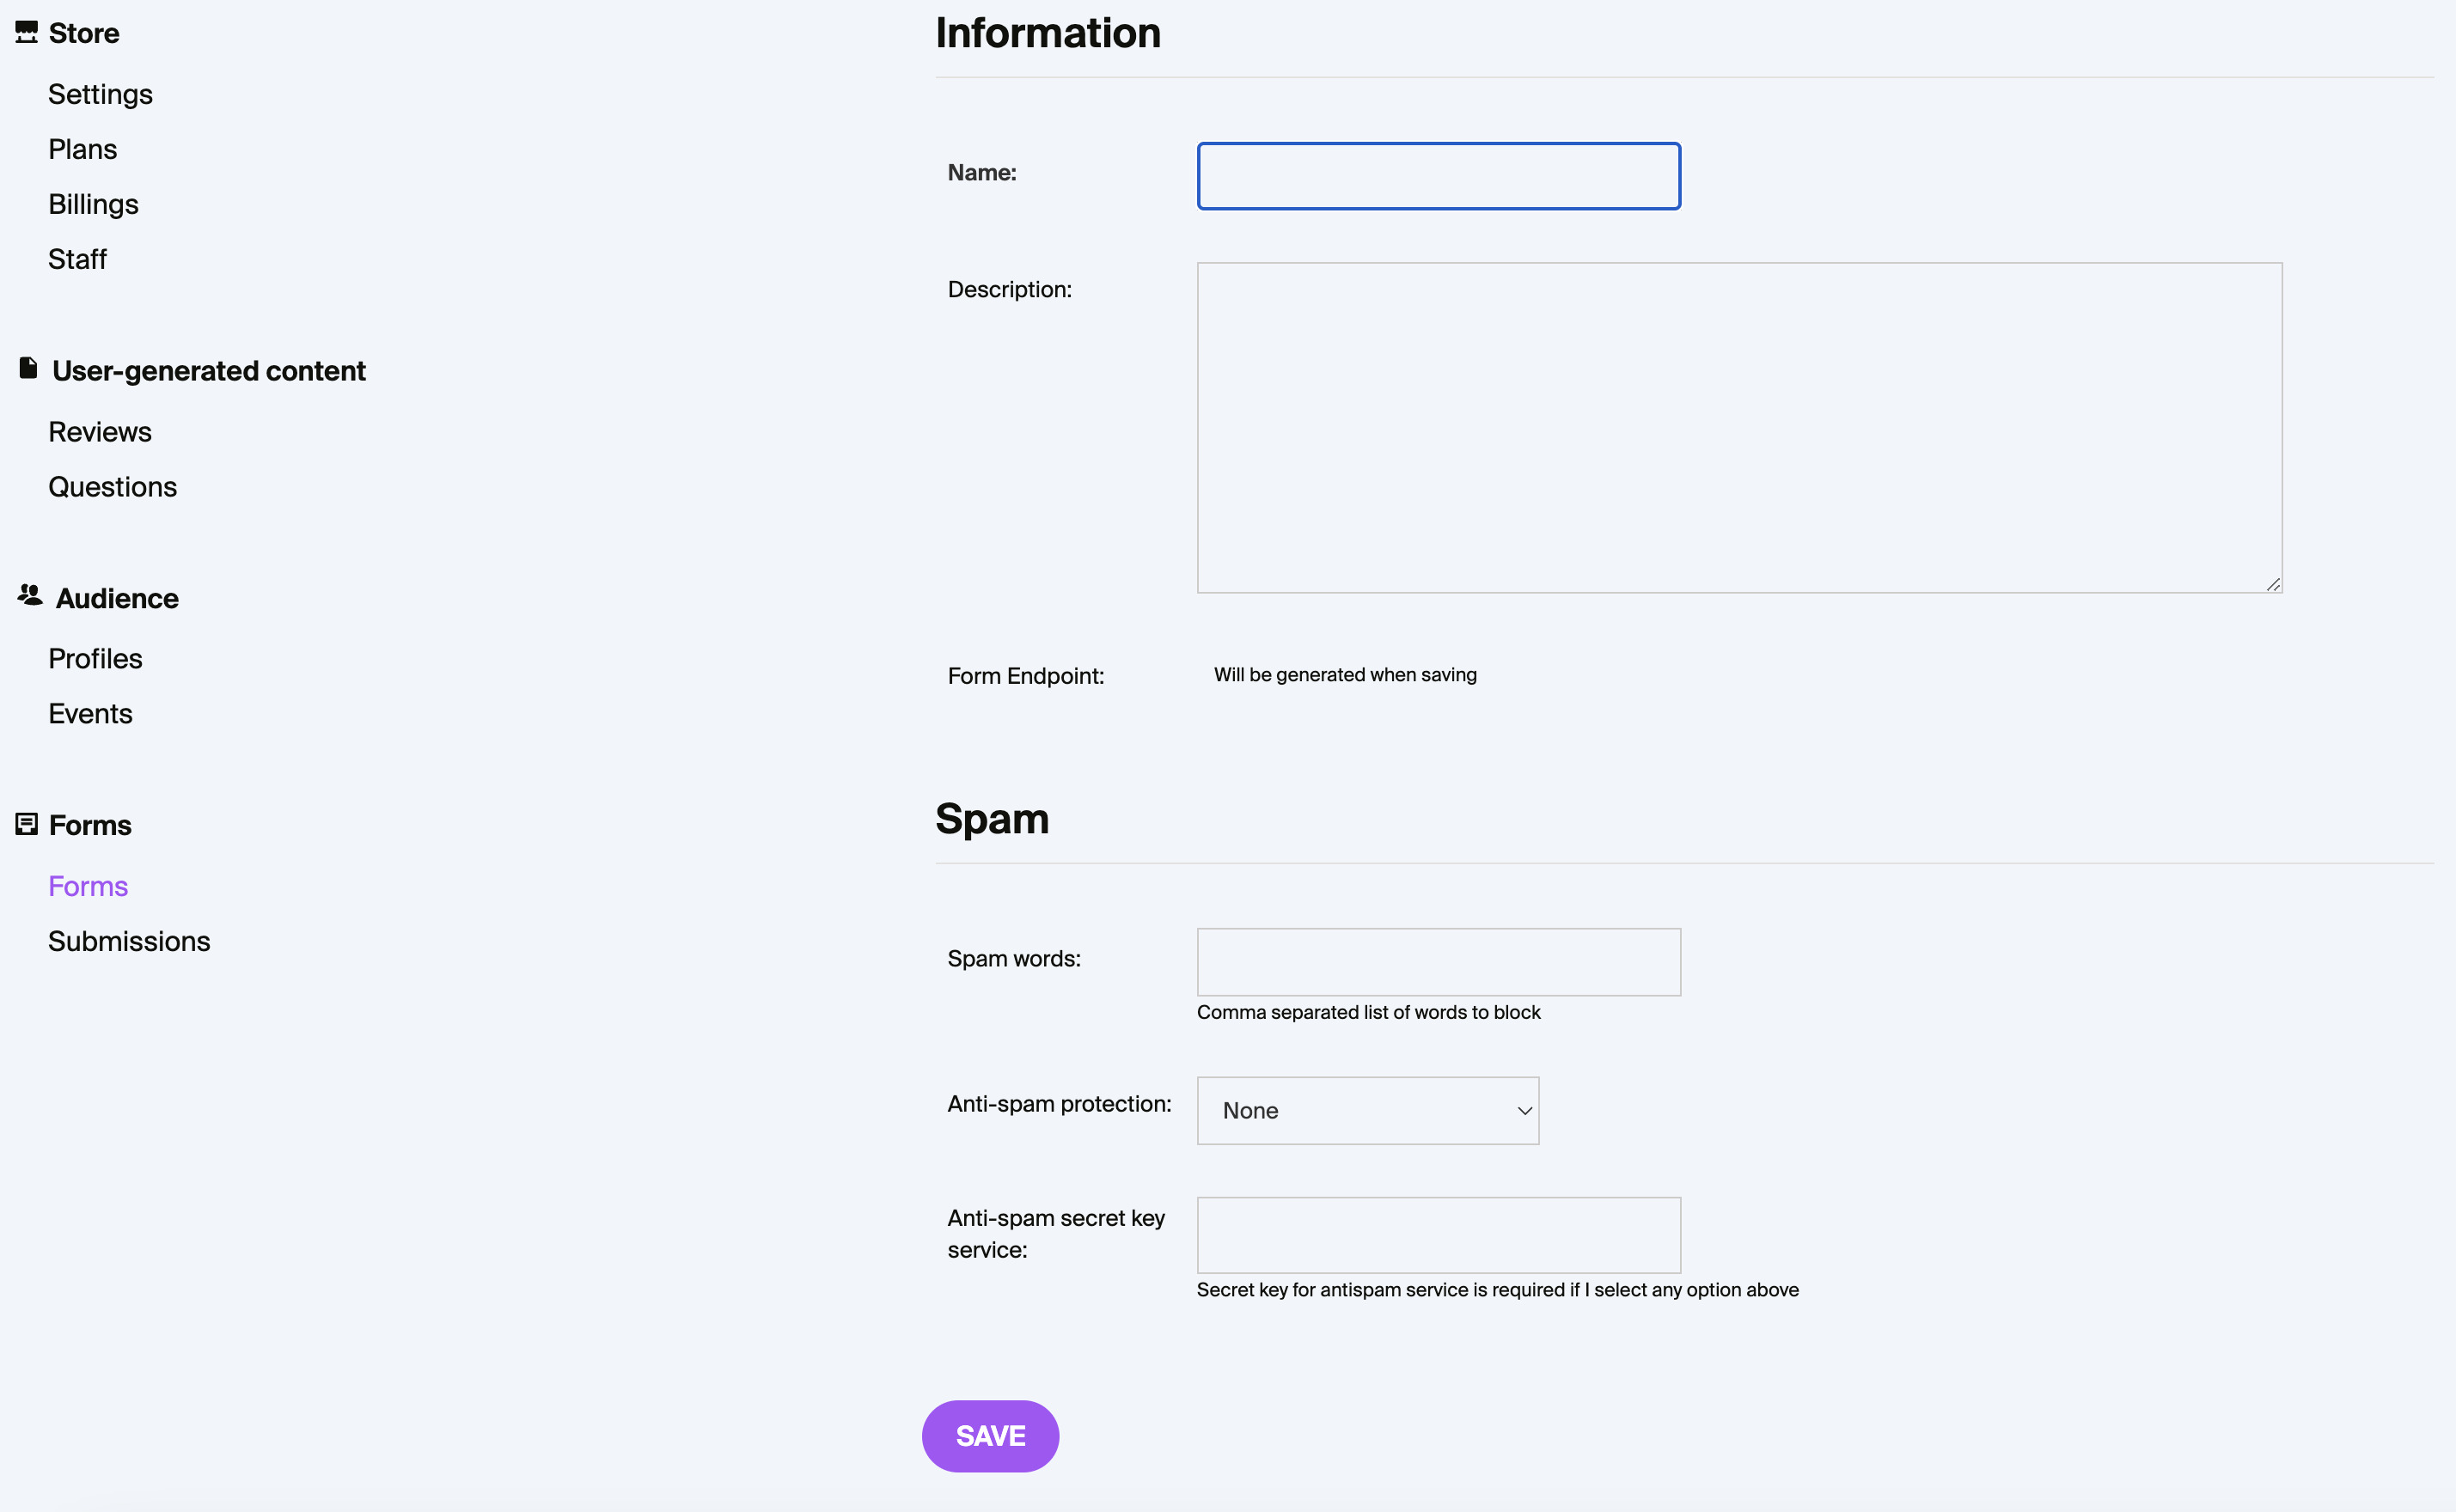Image resolution: width=2456 pixels, height=1512 pixels.
Task: Click the Store icon in sidebar
Action: coord(27,32)
